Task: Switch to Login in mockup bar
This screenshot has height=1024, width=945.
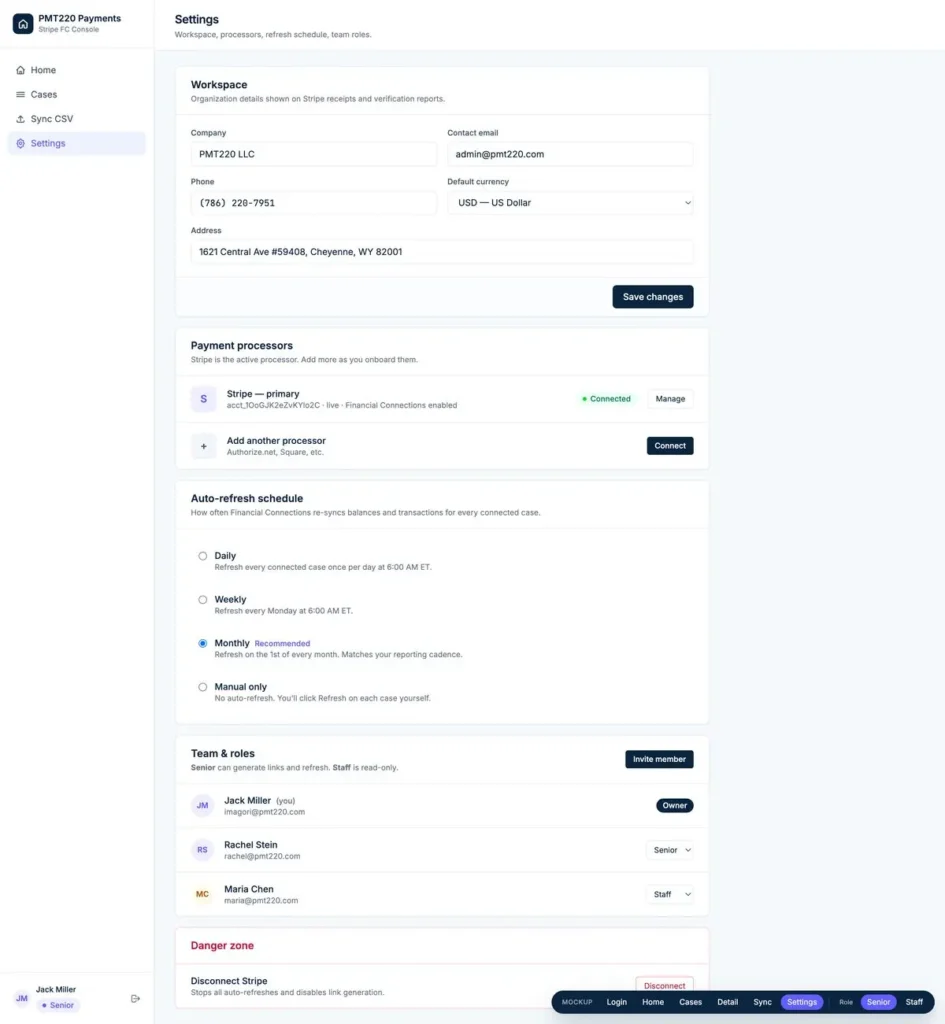Action: click(617, 1002)
